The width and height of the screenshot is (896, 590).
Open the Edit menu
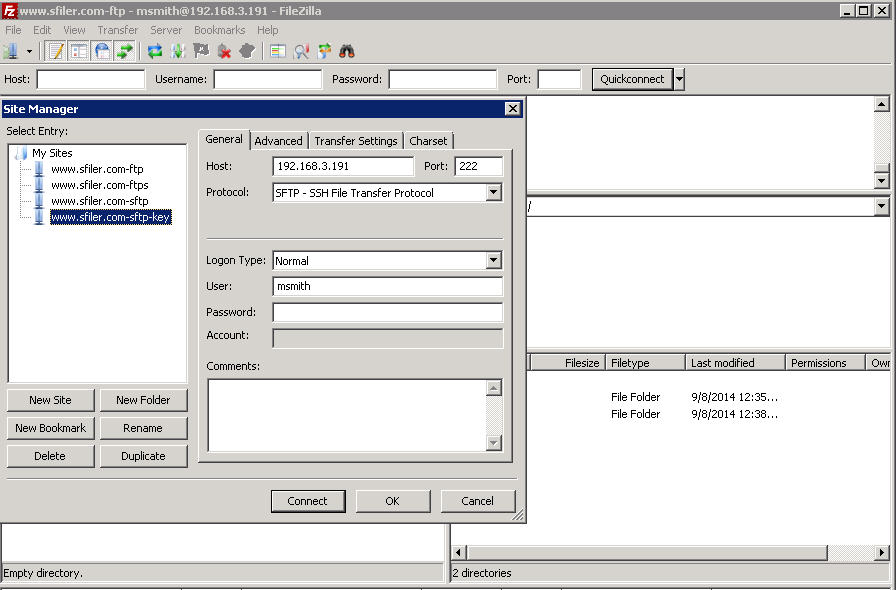point(42,30)
